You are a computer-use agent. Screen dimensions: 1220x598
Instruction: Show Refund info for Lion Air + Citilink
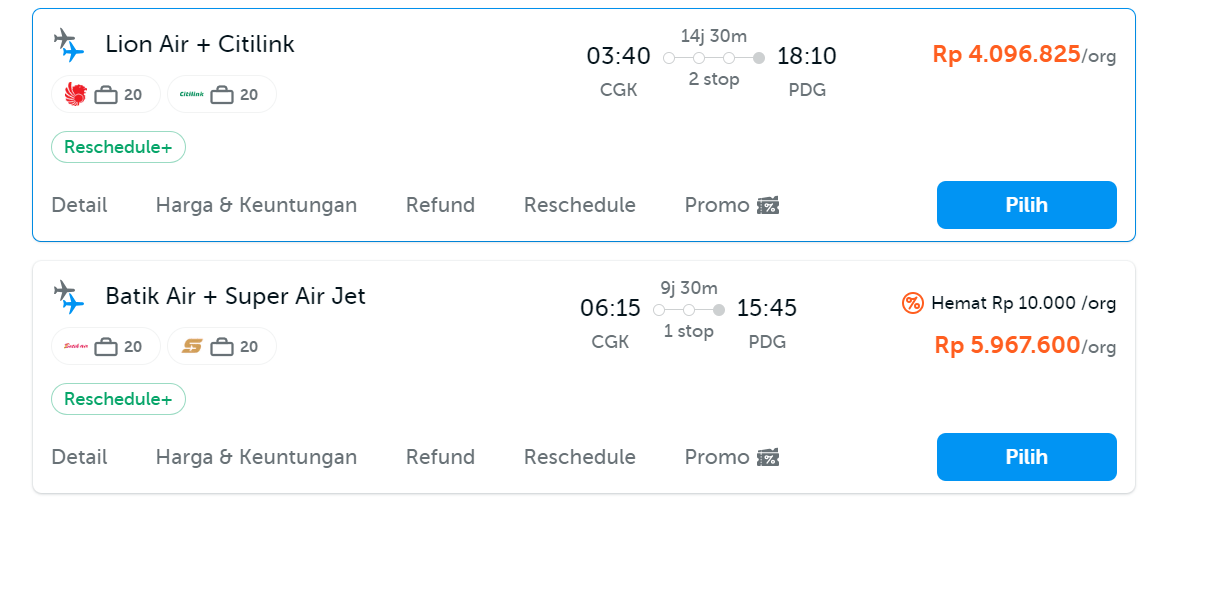coord(440,205)
